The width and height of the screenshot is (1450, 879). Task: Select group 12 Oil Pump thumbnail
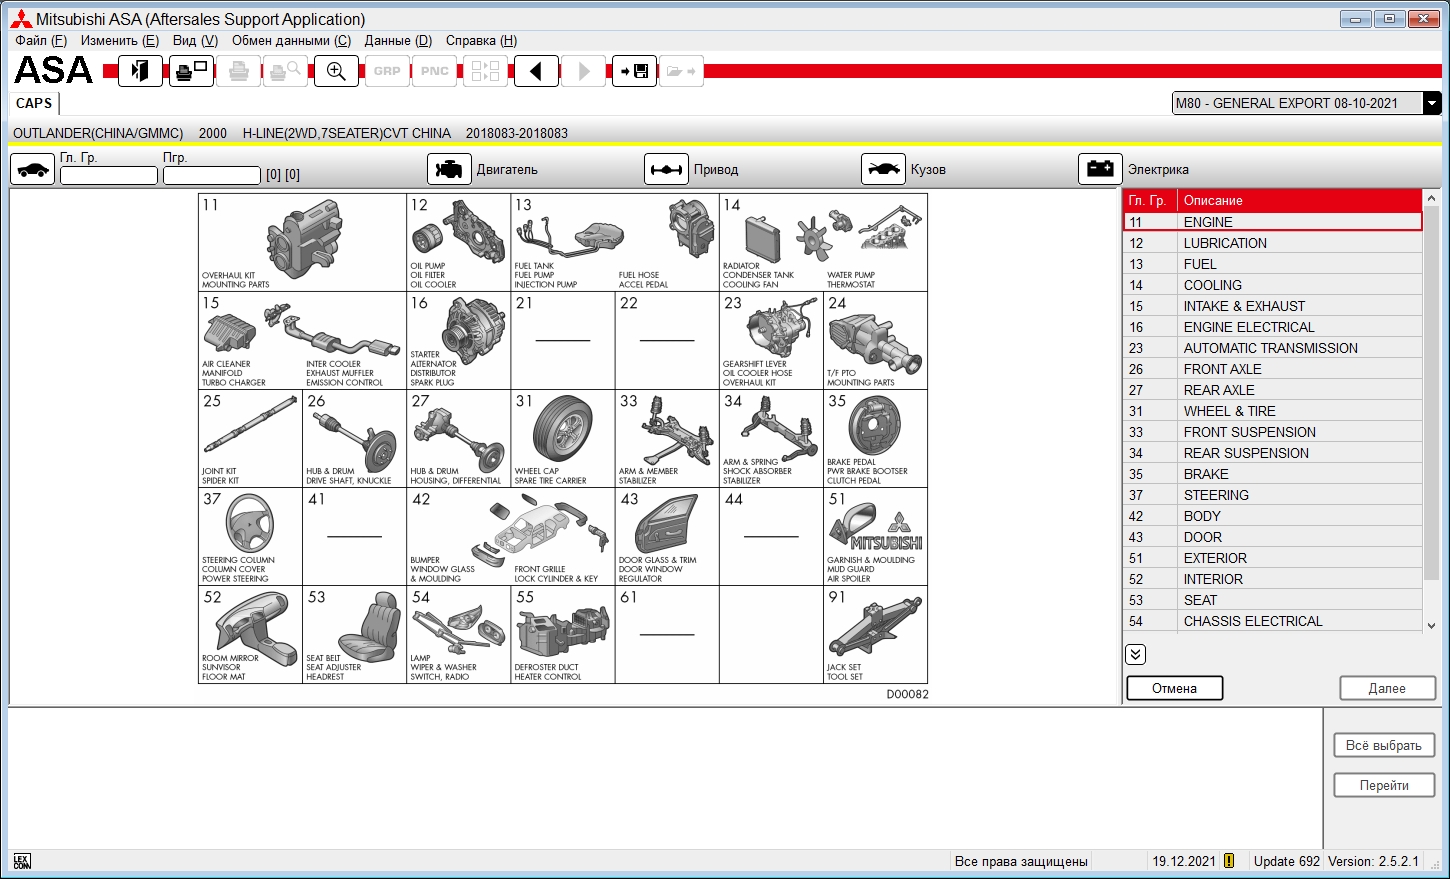[459, 243]
